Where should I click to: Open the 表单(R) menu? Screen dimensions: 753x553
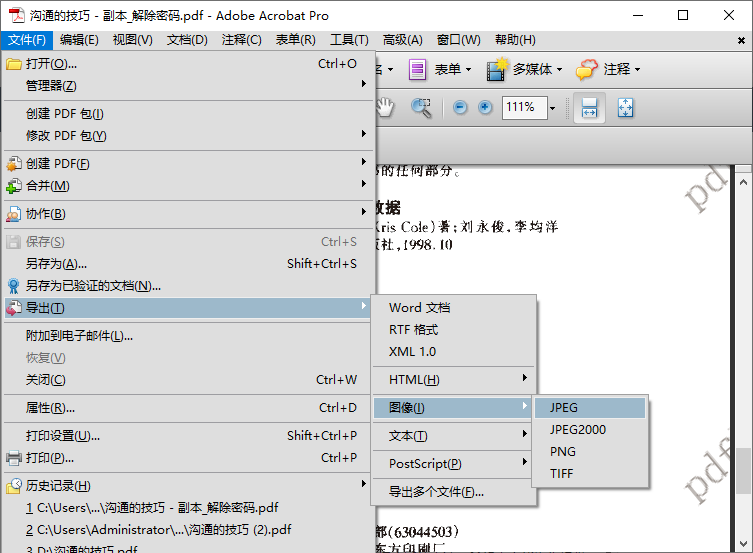pyautogui.click(x=295, y=40)
